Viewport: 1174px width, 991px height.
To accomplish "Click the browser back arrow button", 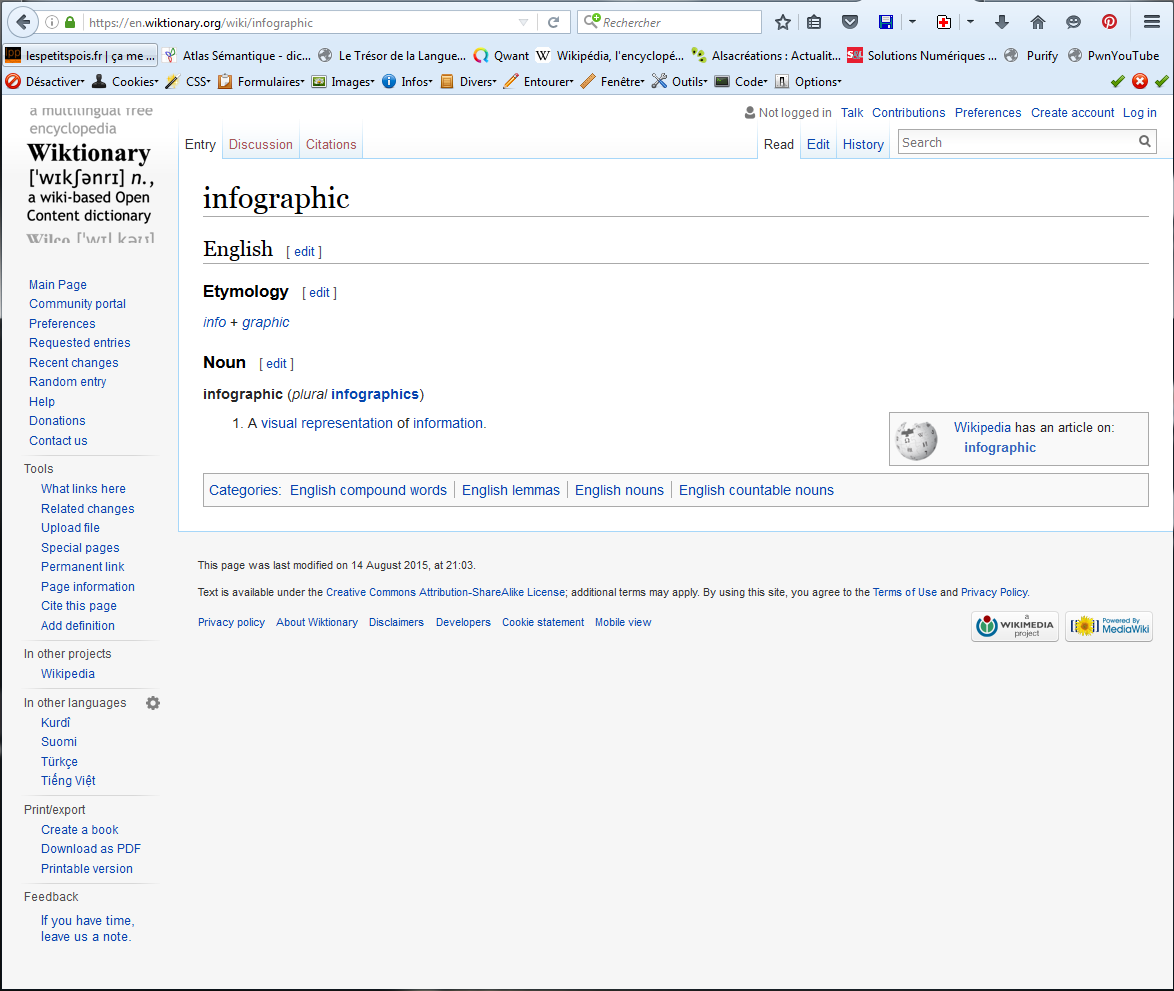I will pos(22,22).
